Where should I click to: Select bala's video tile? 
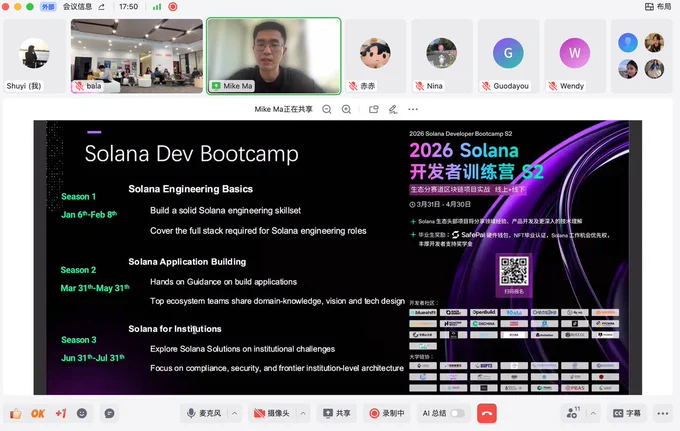coord(137,56)
